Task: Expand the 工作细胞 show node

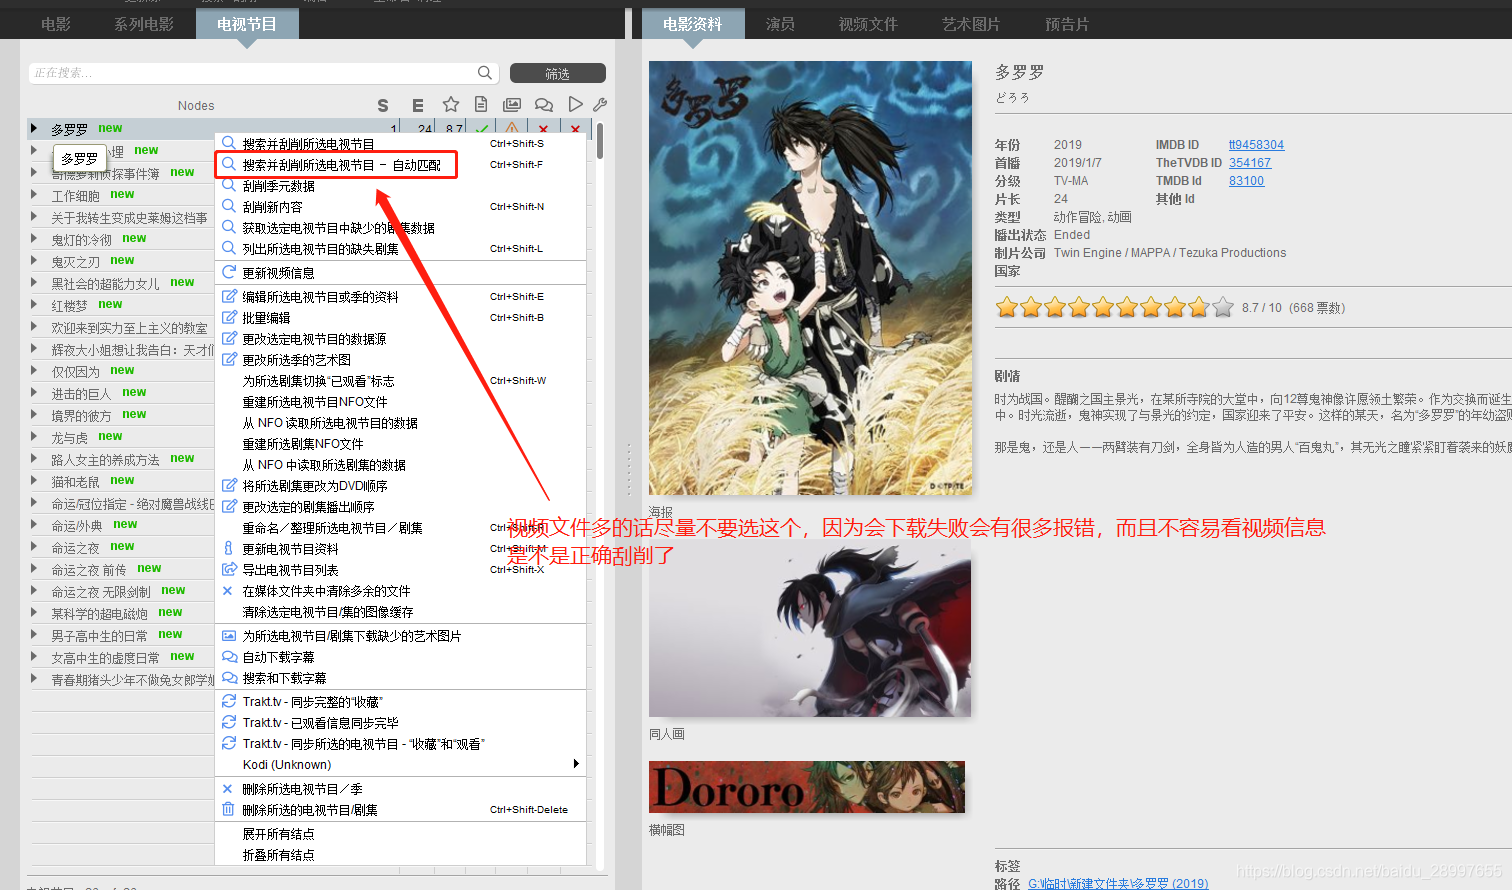Action: [33, 194]
